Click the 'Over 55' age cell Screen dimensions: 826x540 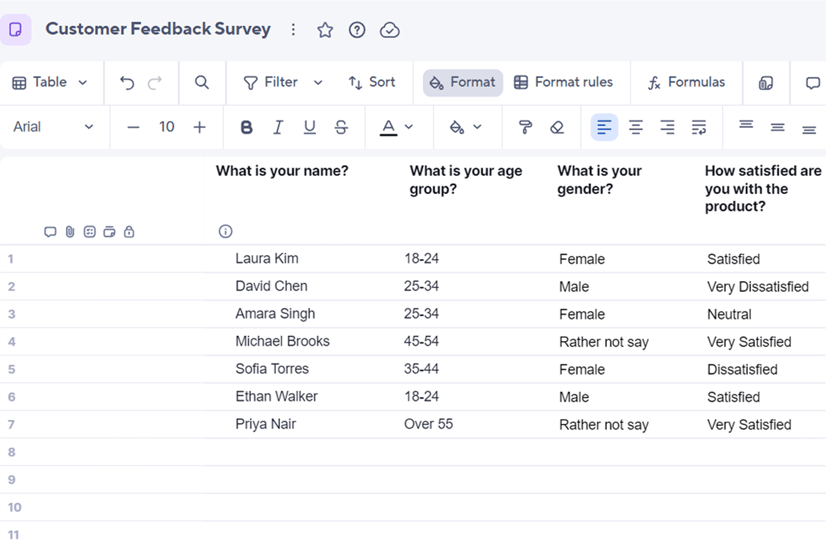click(x=428, y=424)
